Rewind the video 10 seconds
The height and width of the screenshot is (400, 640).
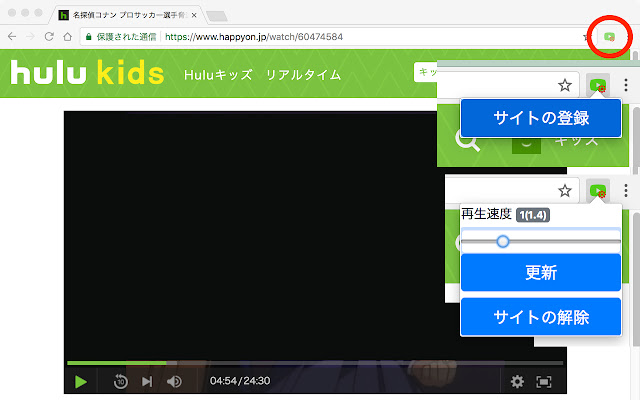tap(120, 382)
